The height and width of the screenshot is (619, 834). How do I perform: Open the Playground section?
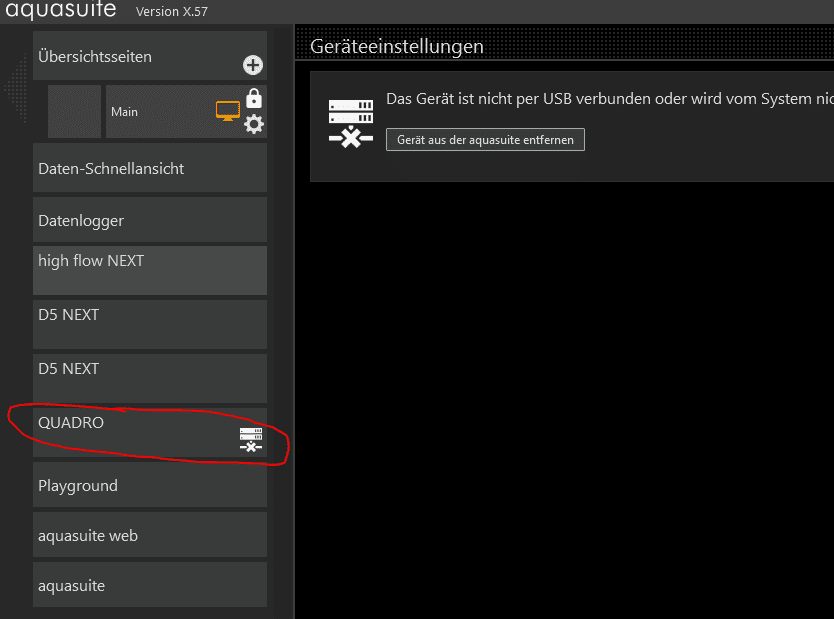pos(150,485)
